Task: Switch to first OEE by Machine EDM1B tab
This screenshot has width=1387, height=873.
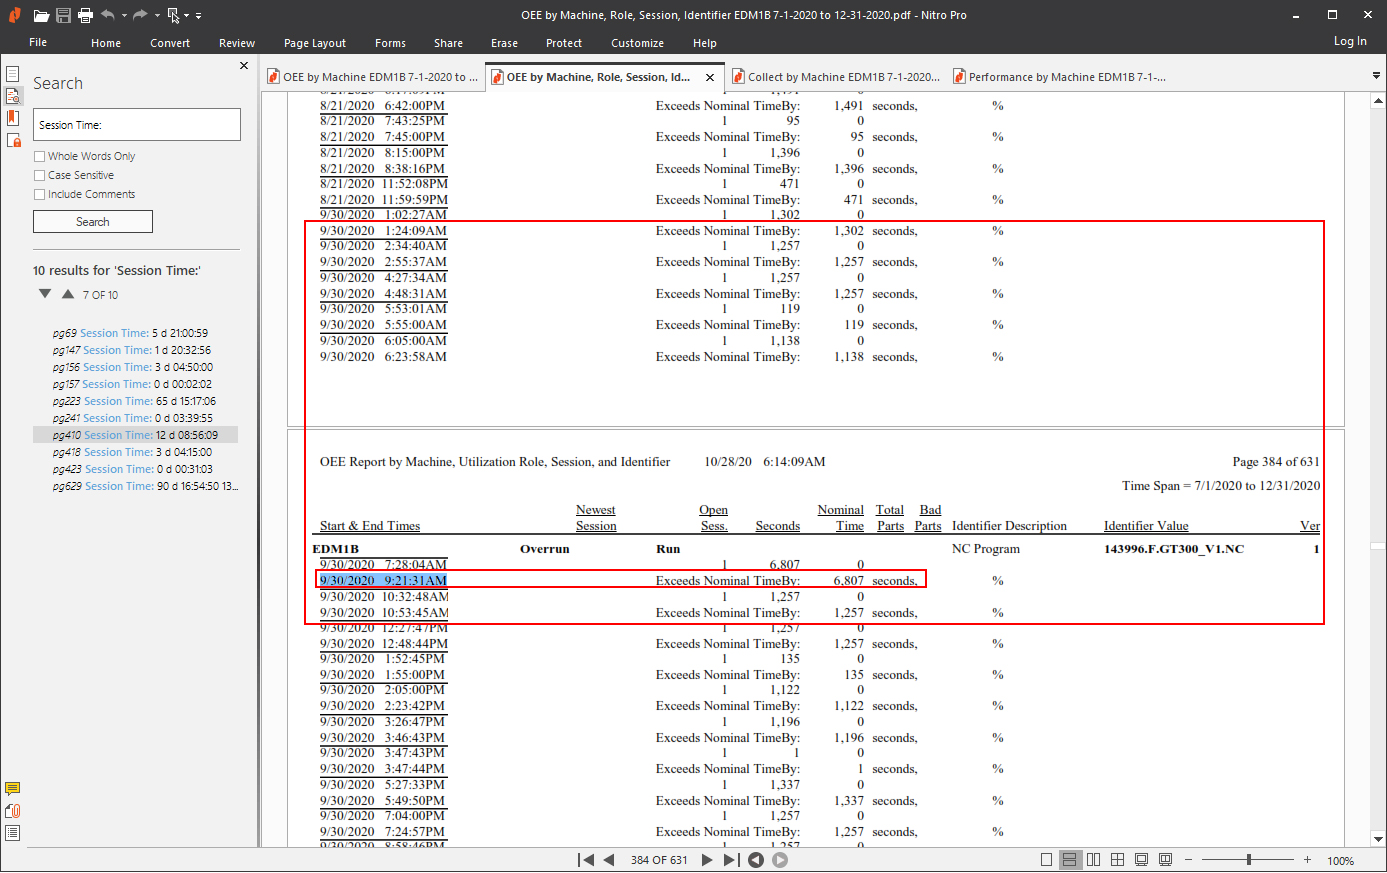Action: pyautogui.click(x=375, y=77)
